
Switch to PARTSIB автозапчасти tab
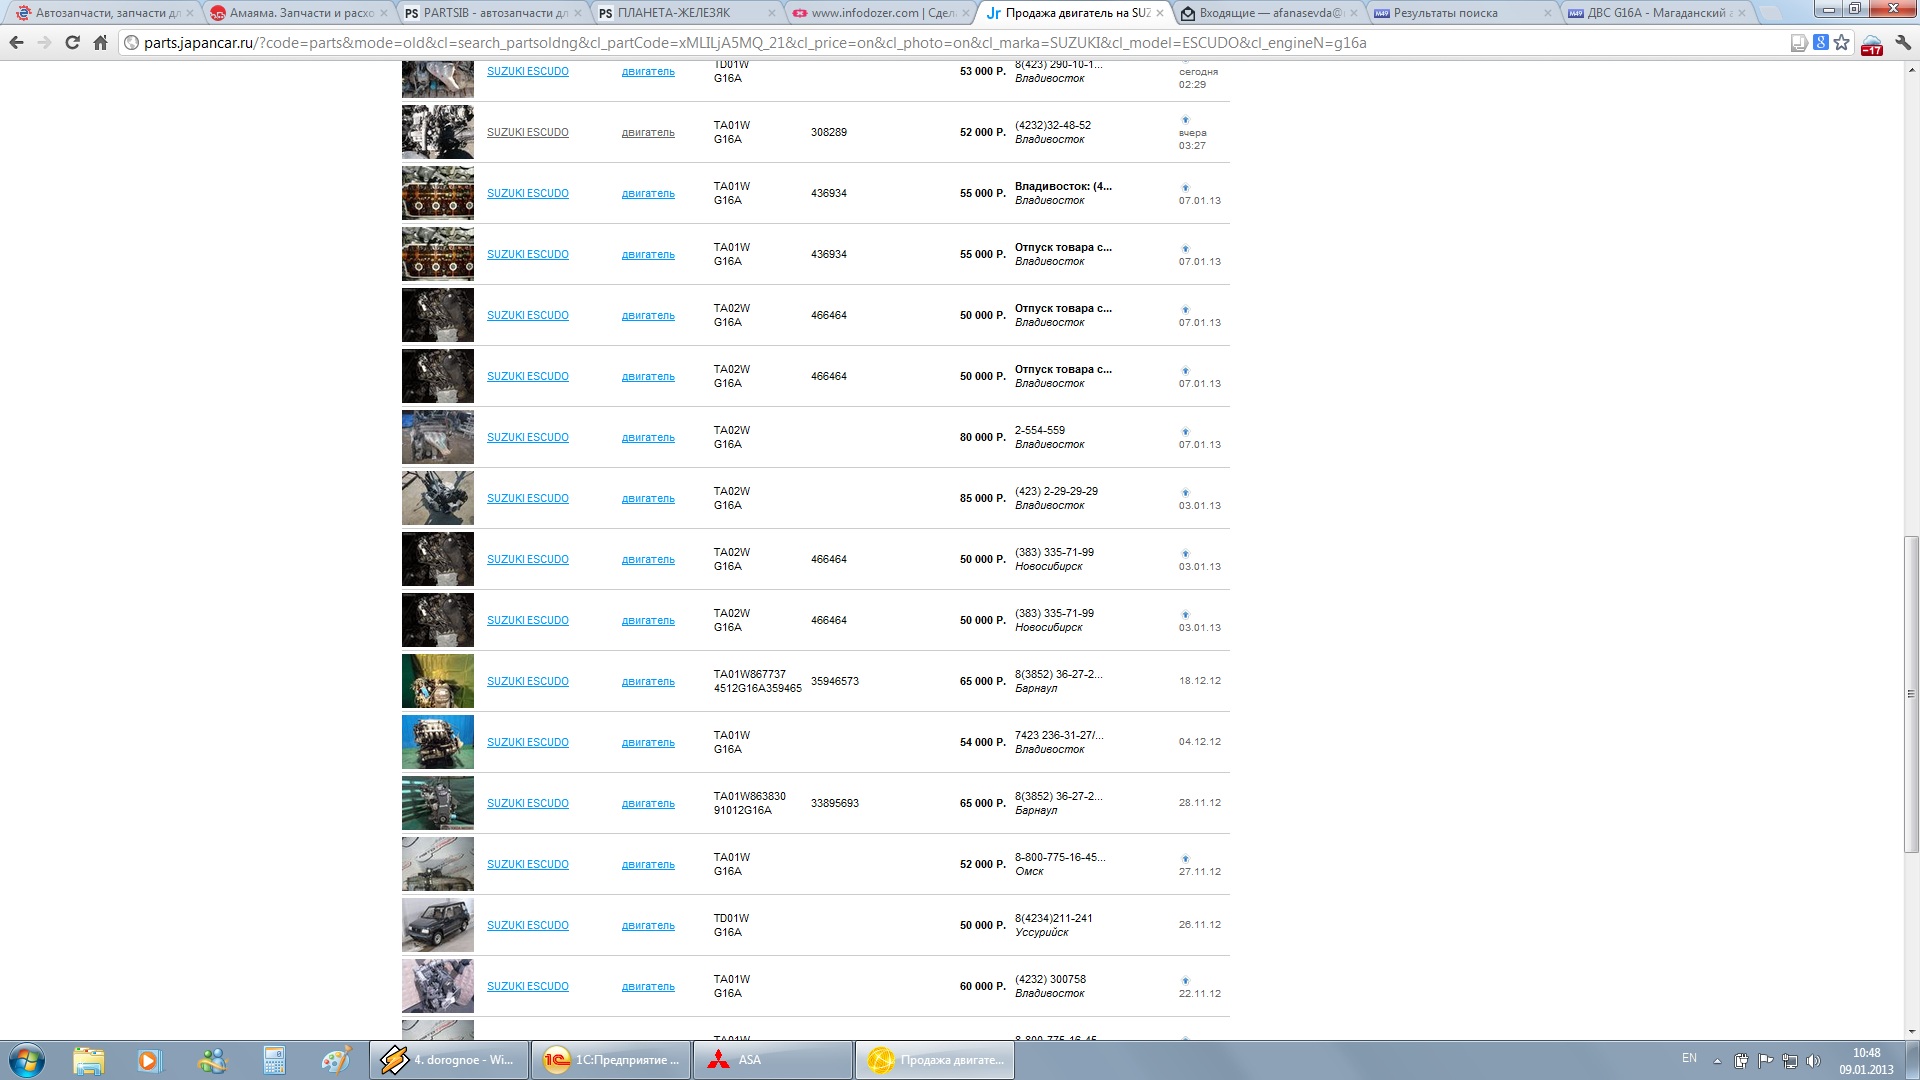click(494, 13)
